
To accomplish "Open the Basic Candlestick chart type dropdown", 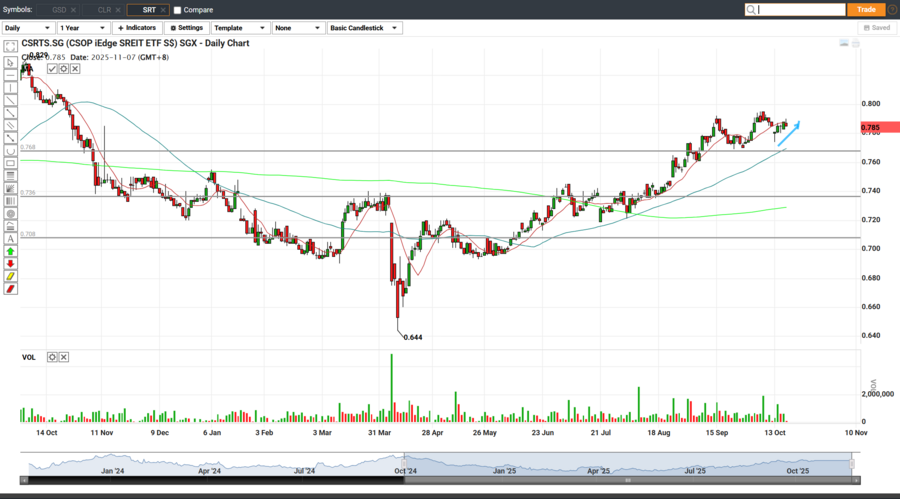I will click(x=365, y=28).
